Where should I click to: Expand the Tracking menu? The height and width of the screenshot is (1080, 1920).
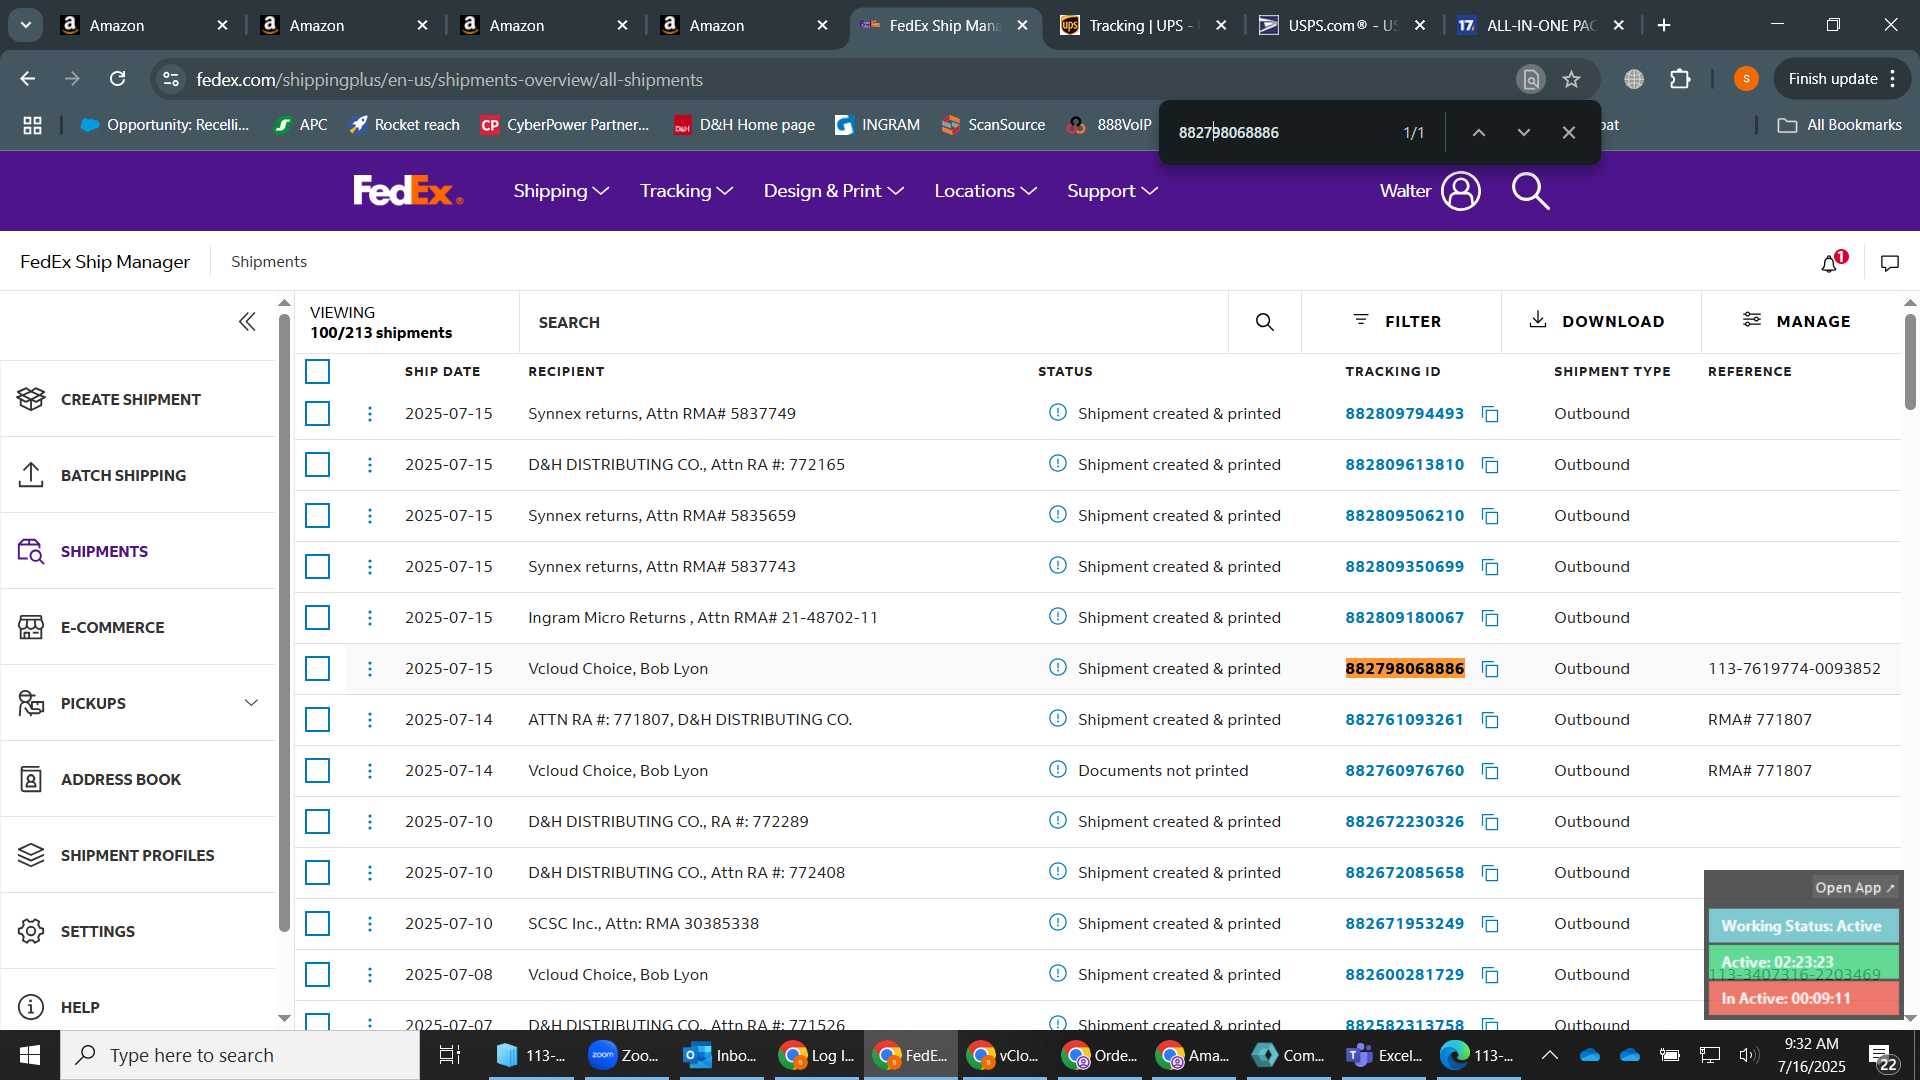[x=687, y=191]
